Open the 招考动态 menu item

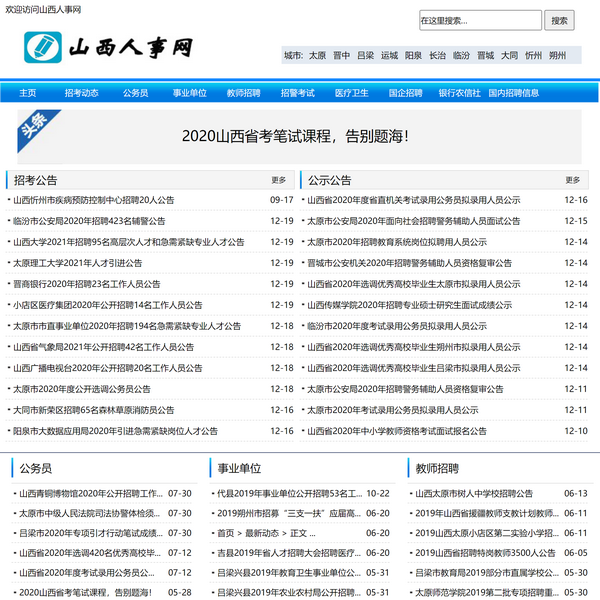[81, 93]
